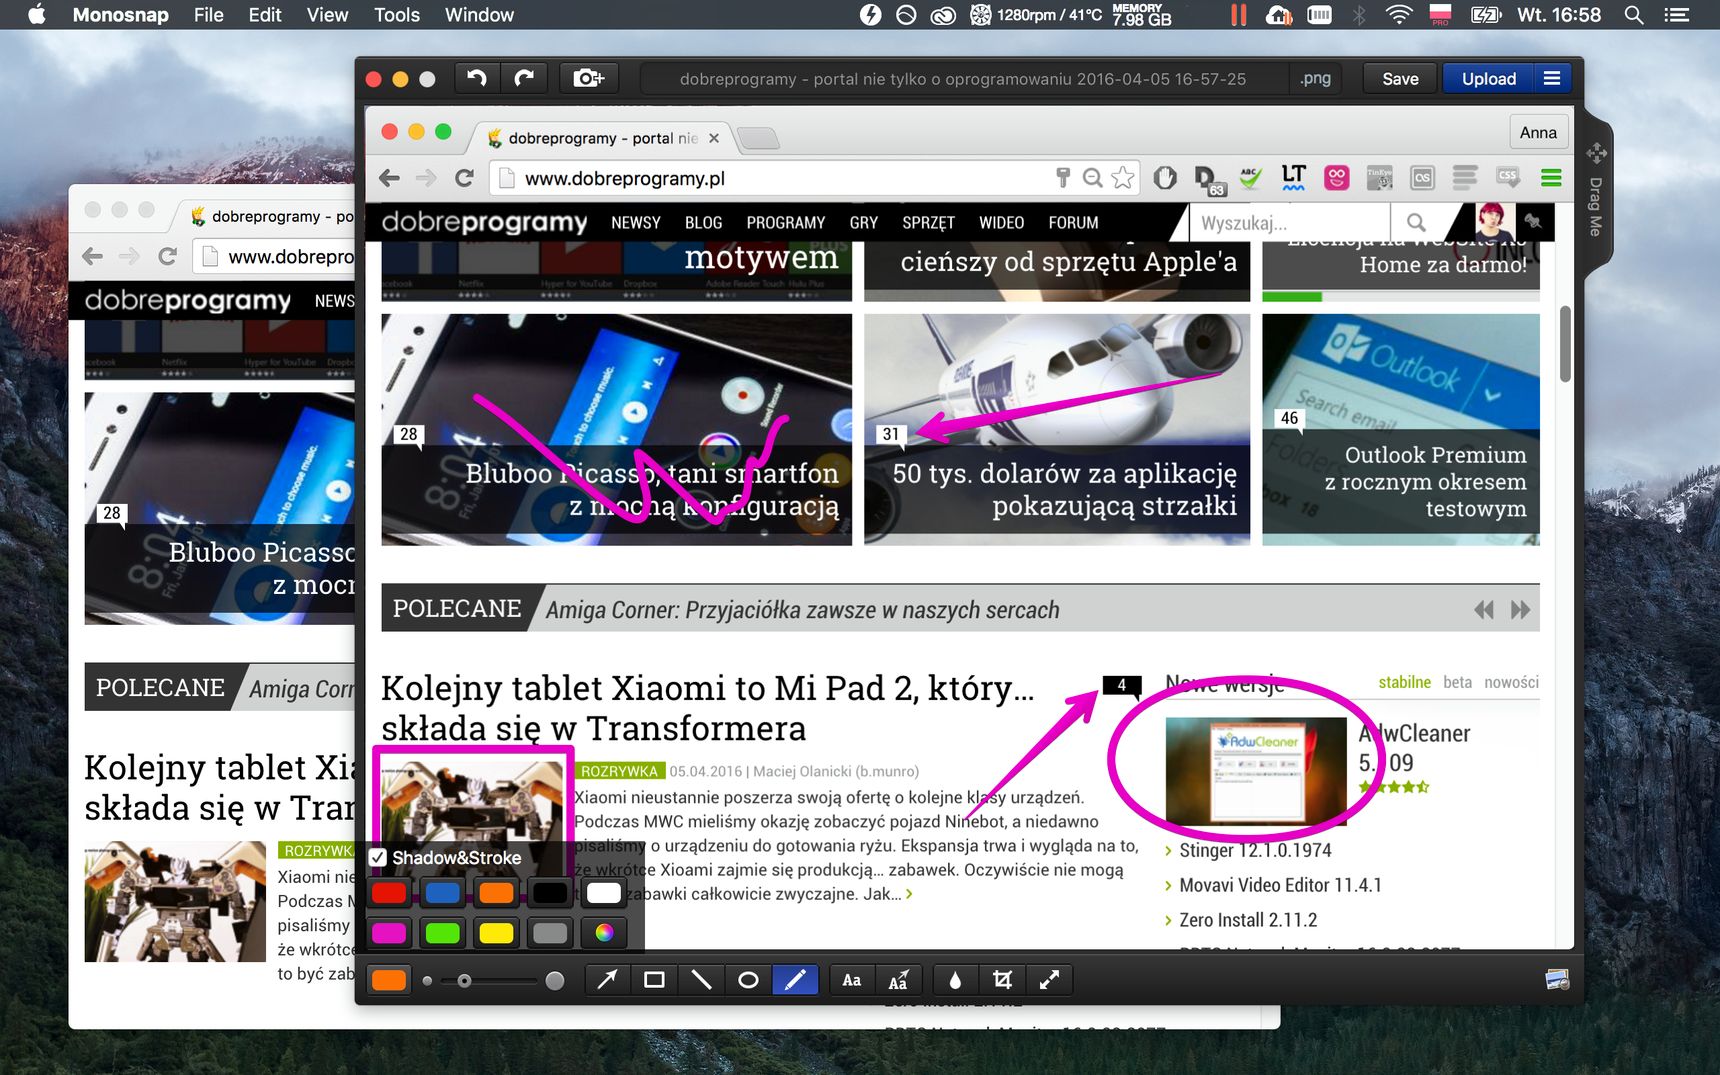
Task: Click ROZRYWKA tag in background window
Action: pos(317,850)
